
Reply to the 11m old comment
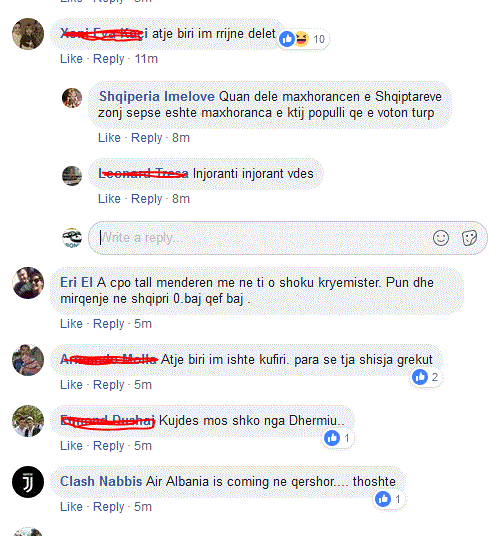(109, 59)
